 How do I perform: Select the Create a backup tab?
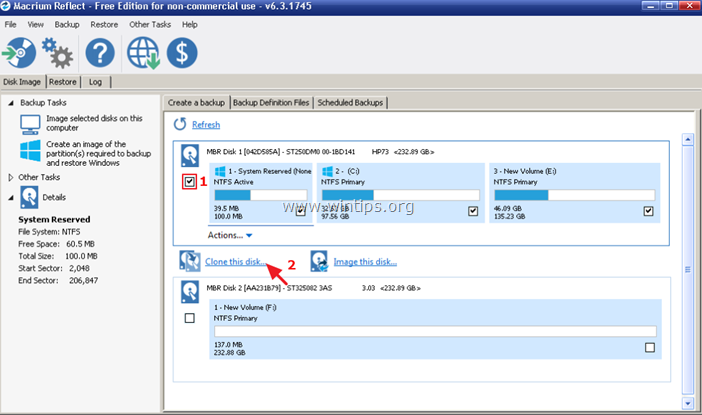(x=196, y=103)
